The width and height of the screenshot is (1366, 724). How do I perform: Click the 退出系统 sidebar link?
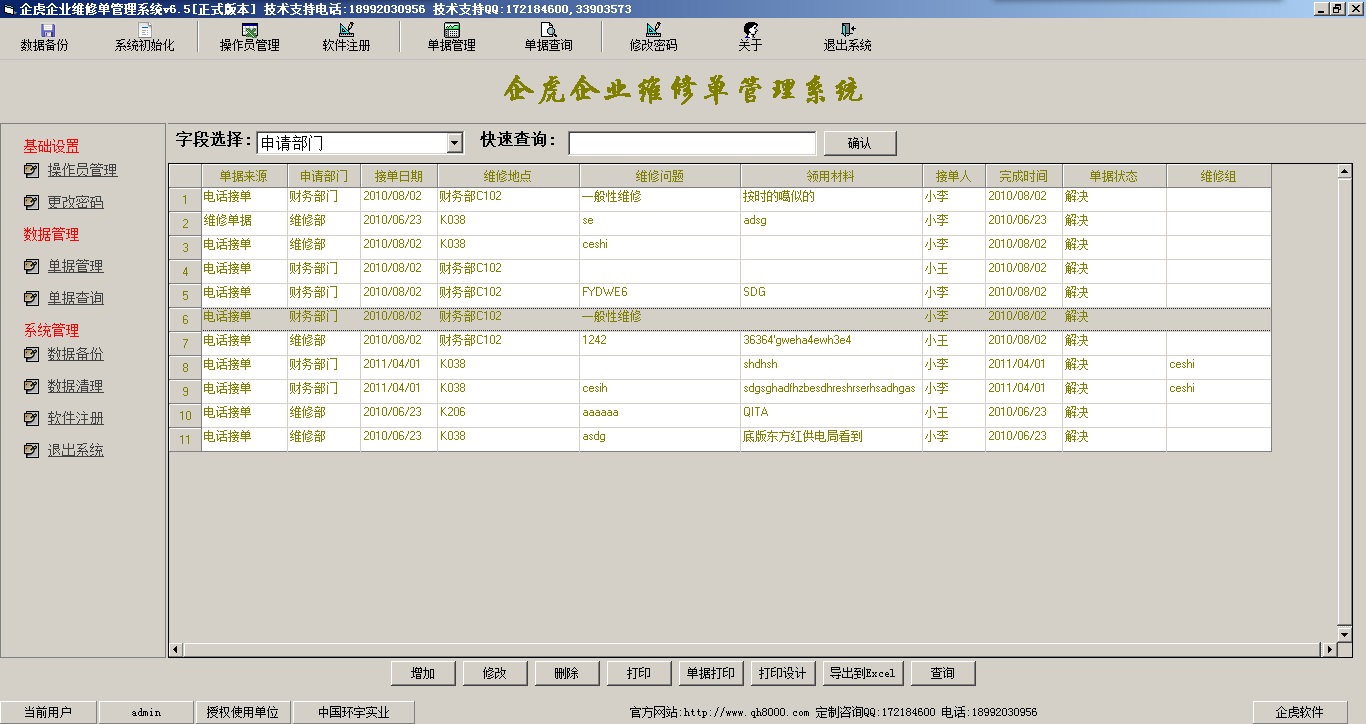pos(75,450)
